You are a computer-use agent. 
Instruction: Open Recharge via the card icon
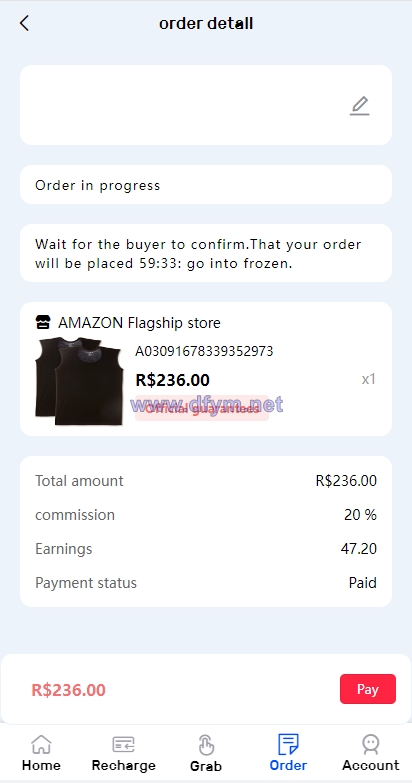tap(123, 744)
